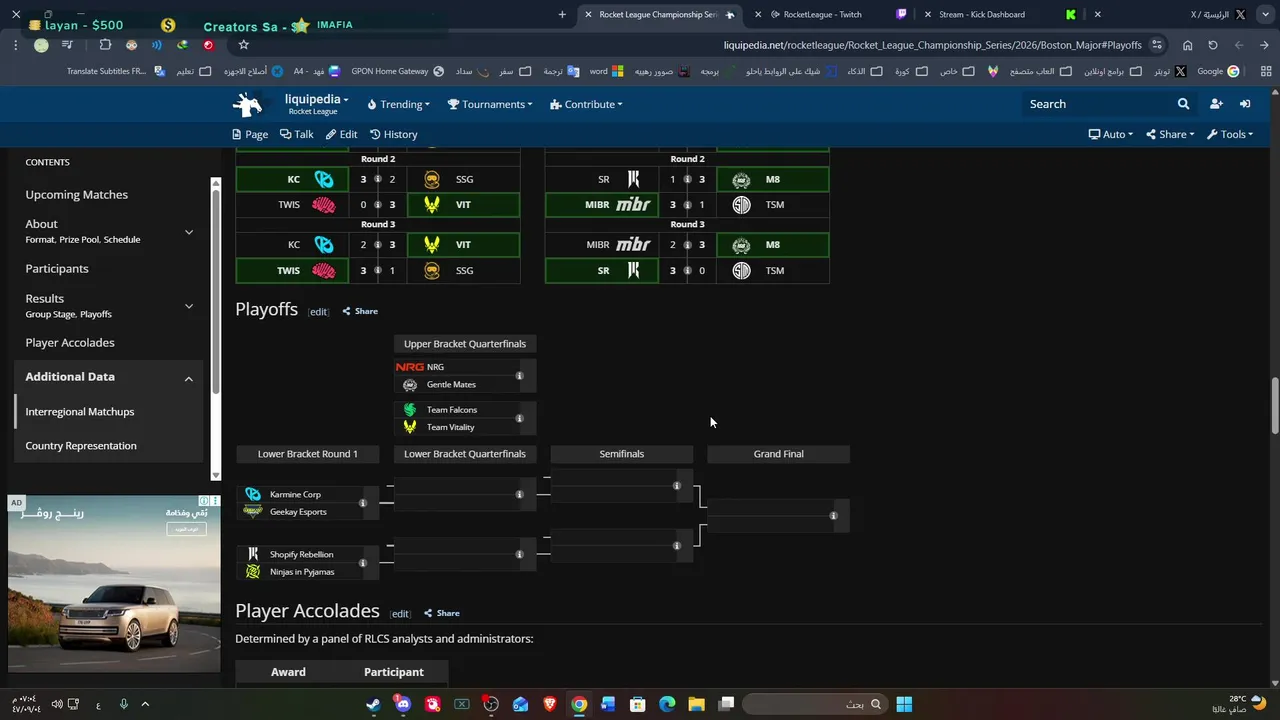Open Steam from the taskbar

[x=373, y=704]
